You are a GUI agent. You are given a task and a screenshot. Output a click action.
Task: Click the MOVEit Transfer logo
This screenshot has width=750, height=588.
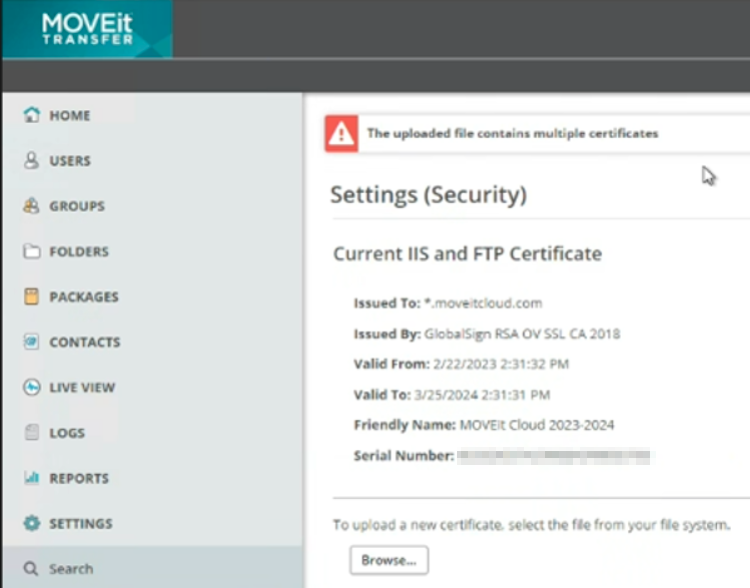click(x=87, y=29)
